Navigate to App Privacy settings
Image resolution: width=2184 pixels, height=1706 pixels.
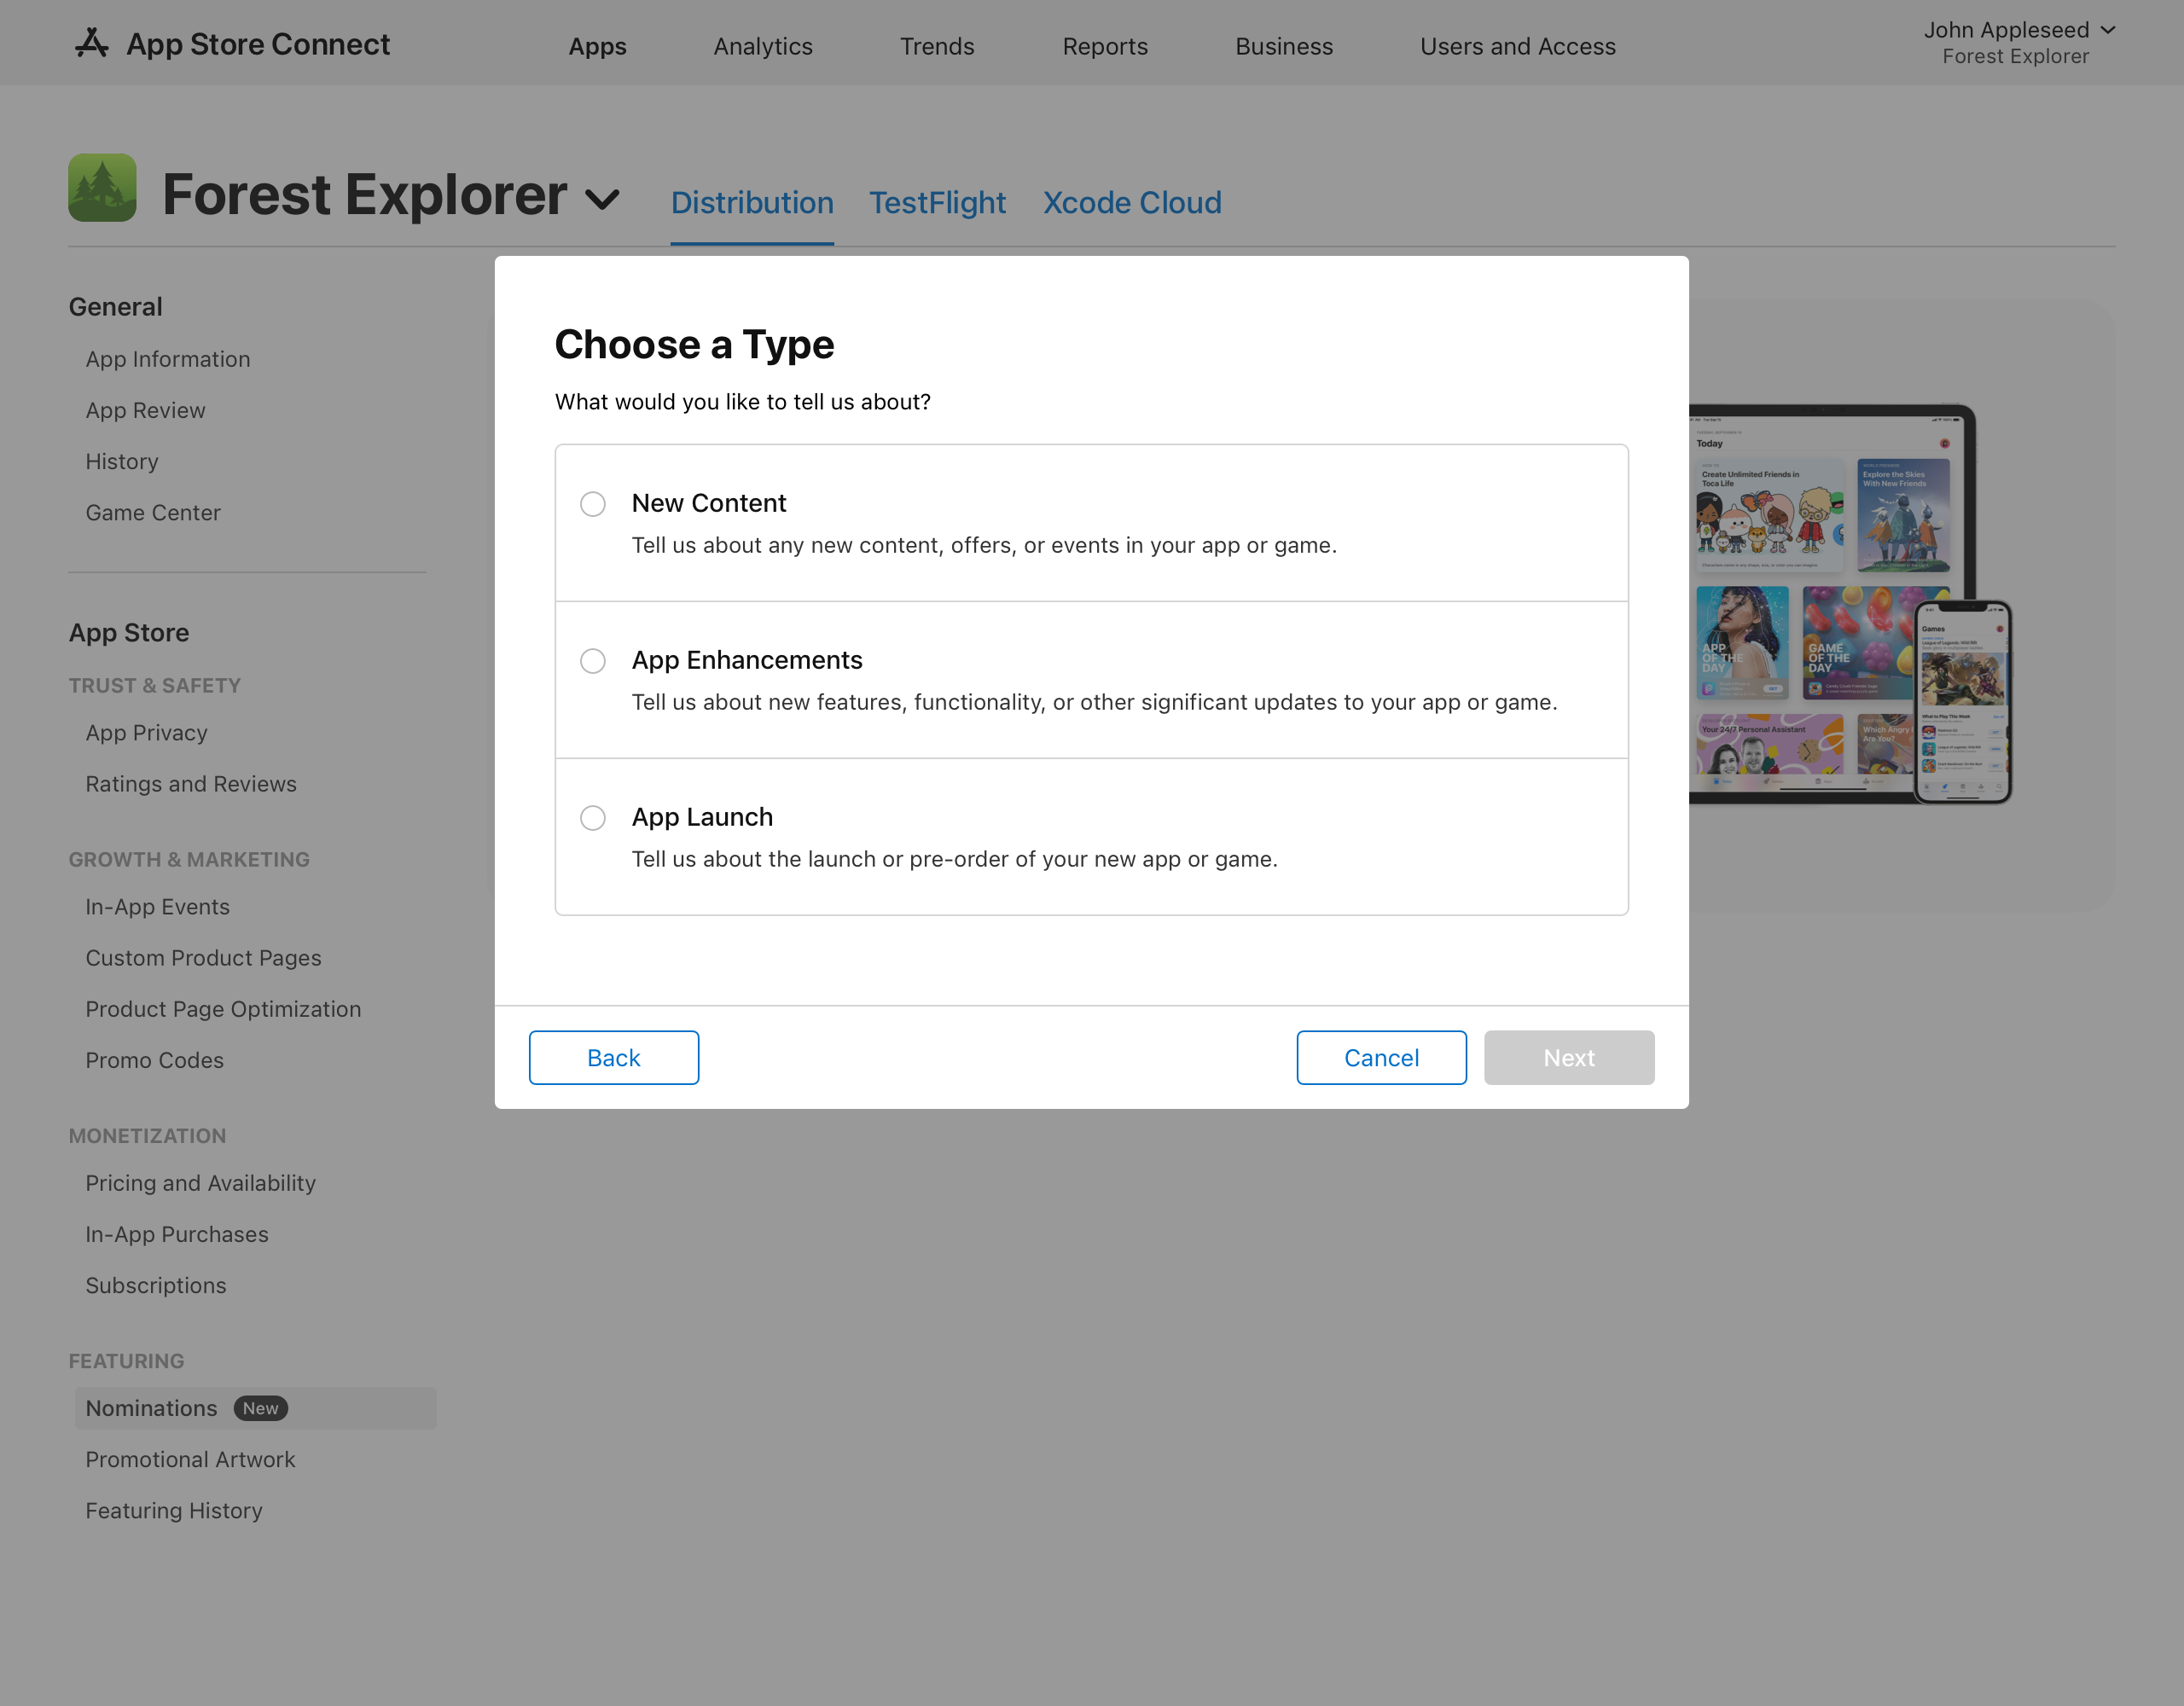point(147,731)
